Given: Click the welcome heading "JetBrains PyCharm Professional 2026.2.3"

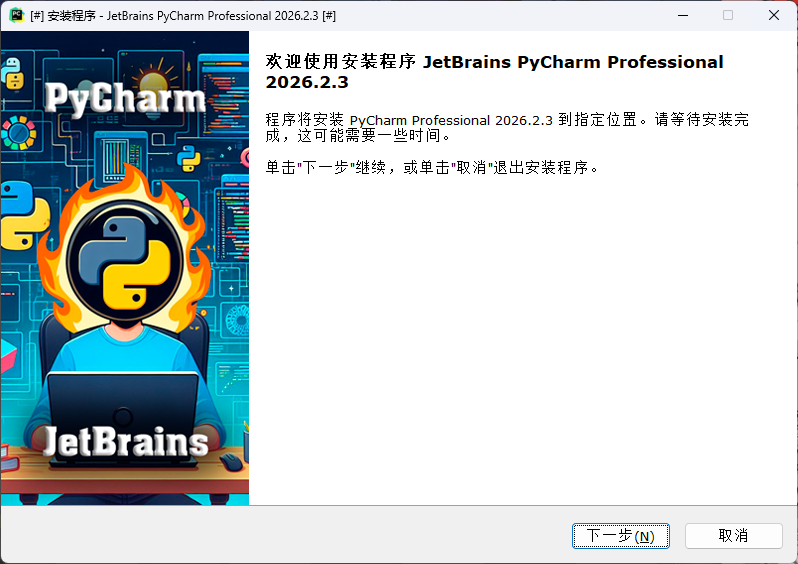Looking at the screenshot, I should [x=494, y=72].
